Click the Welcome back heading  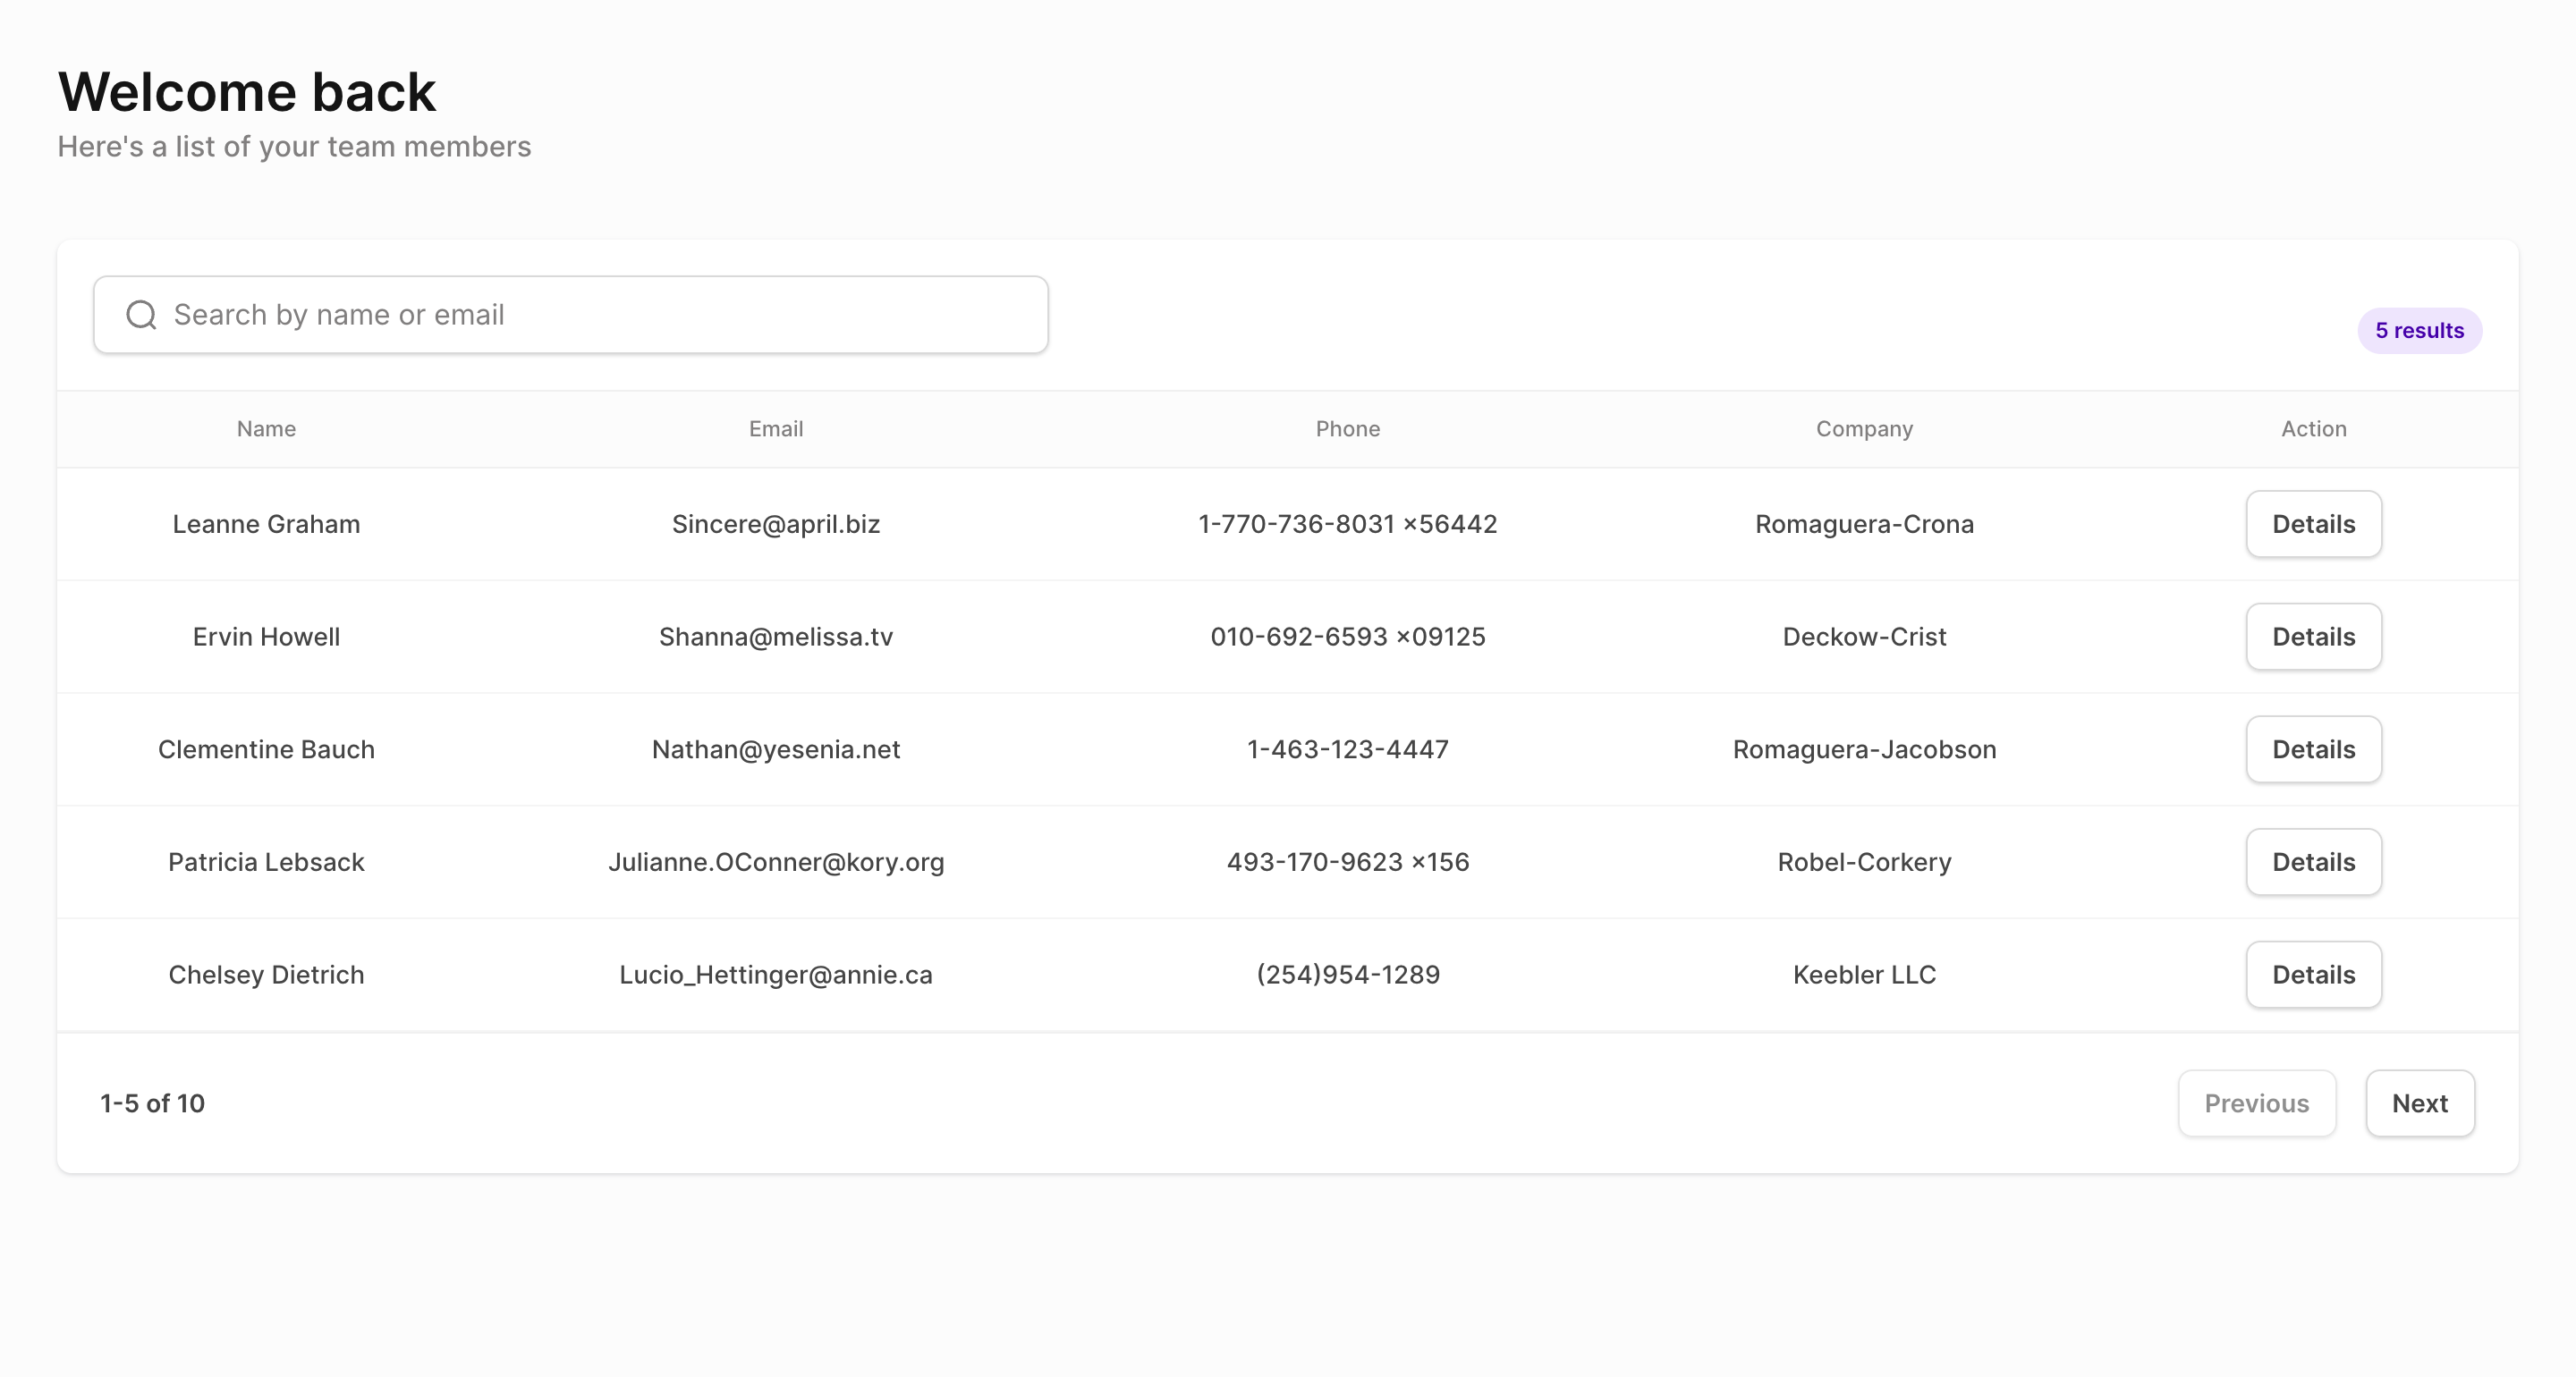tap(247, 92)
